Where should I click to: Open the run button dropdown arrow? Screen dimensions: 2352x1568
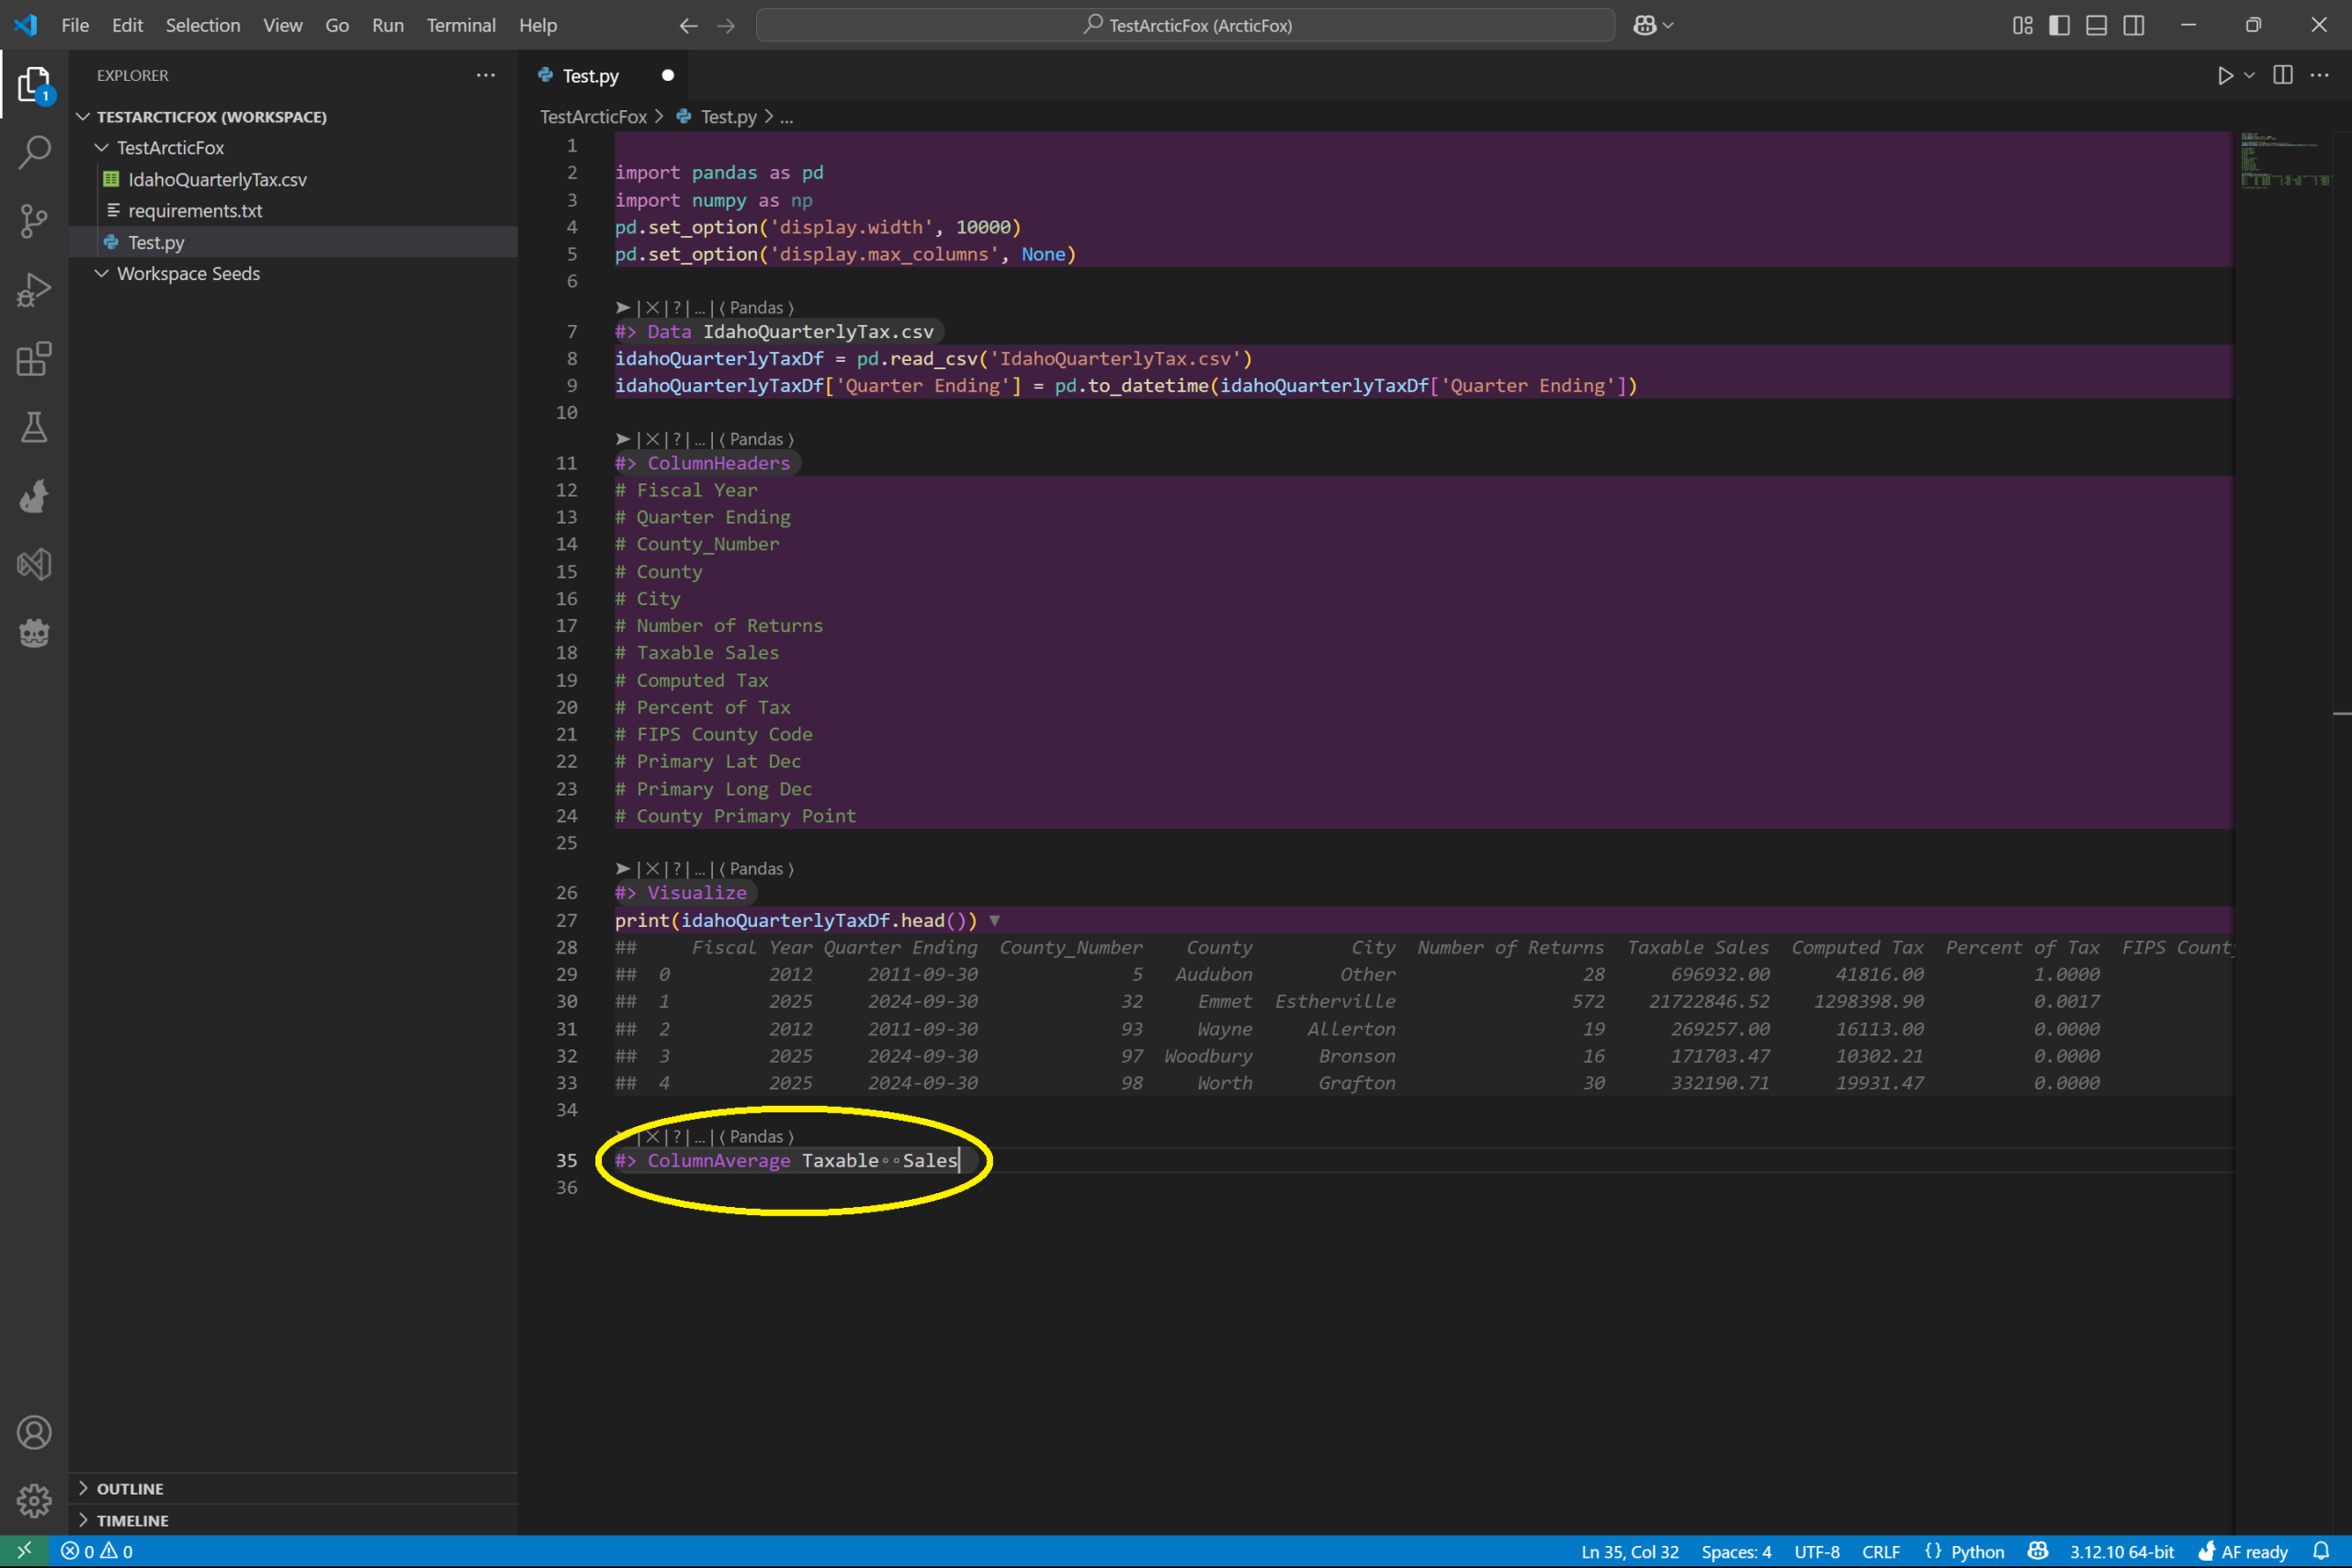(x=2250, y=76)
